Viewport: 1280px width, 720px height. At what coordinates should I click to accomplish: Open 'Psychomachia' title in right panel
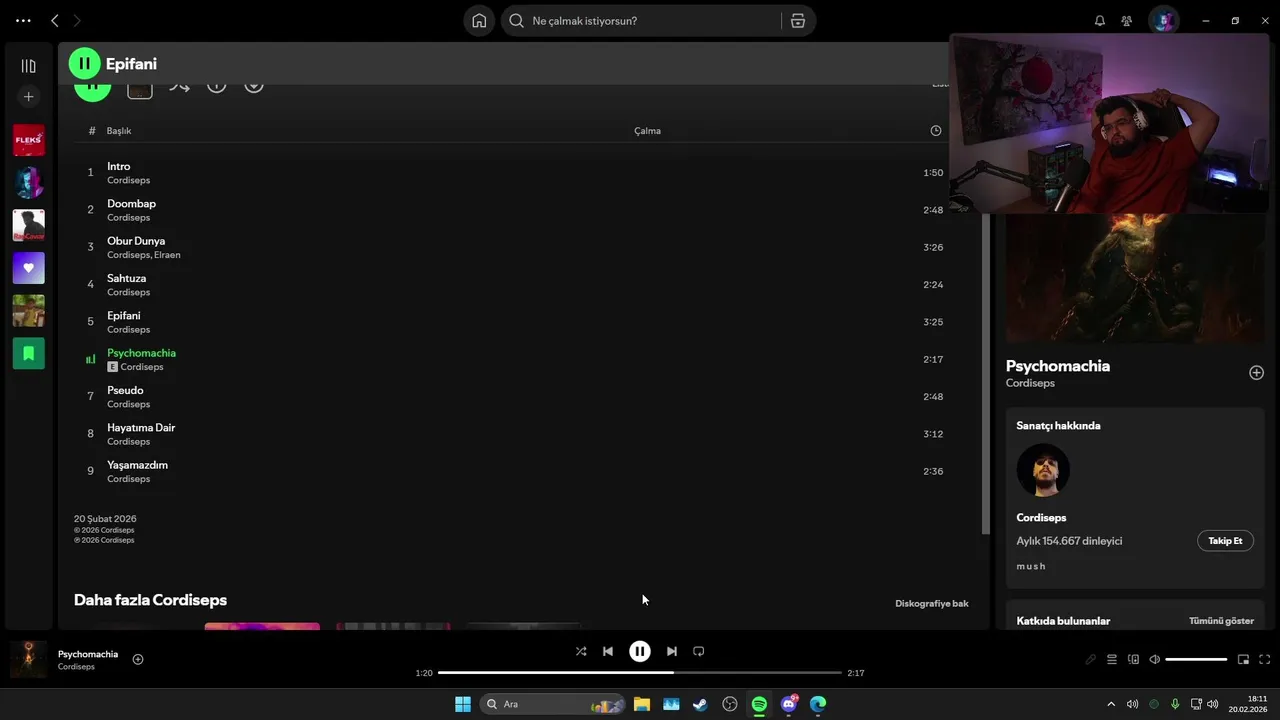1057,366
